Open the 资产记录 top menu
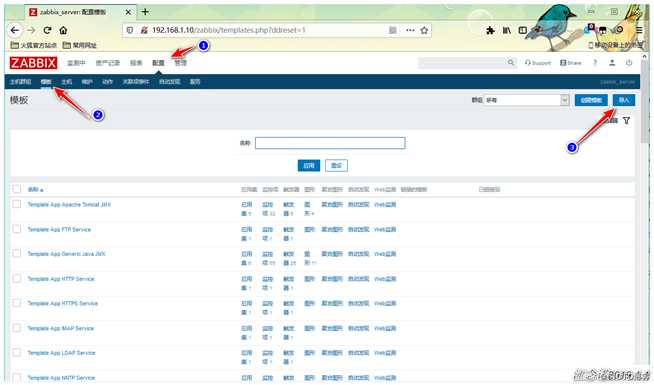 [x=108, y=63]
